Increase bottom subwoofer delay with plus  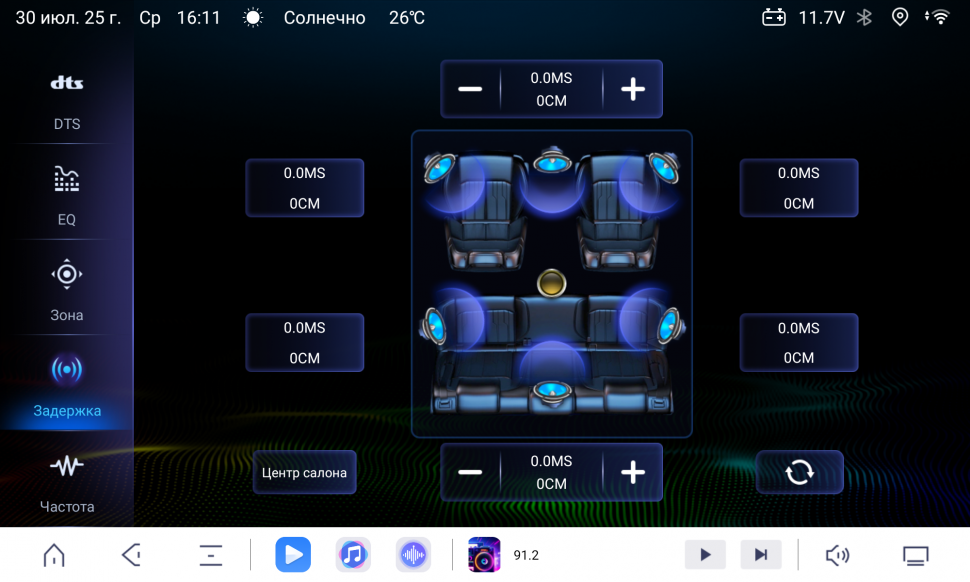[x=632, y=472]
